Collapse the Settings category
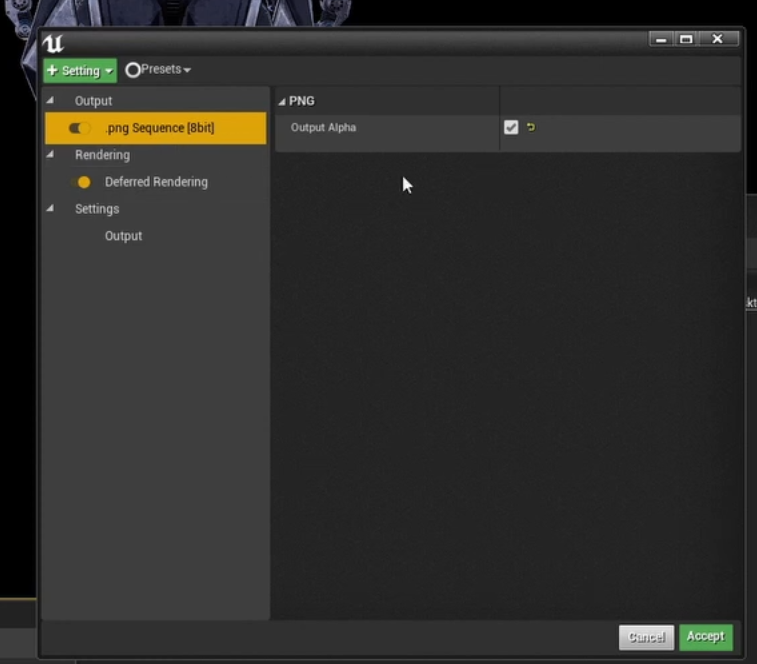This screenshot has height=664, width=757. coord(50,209)
